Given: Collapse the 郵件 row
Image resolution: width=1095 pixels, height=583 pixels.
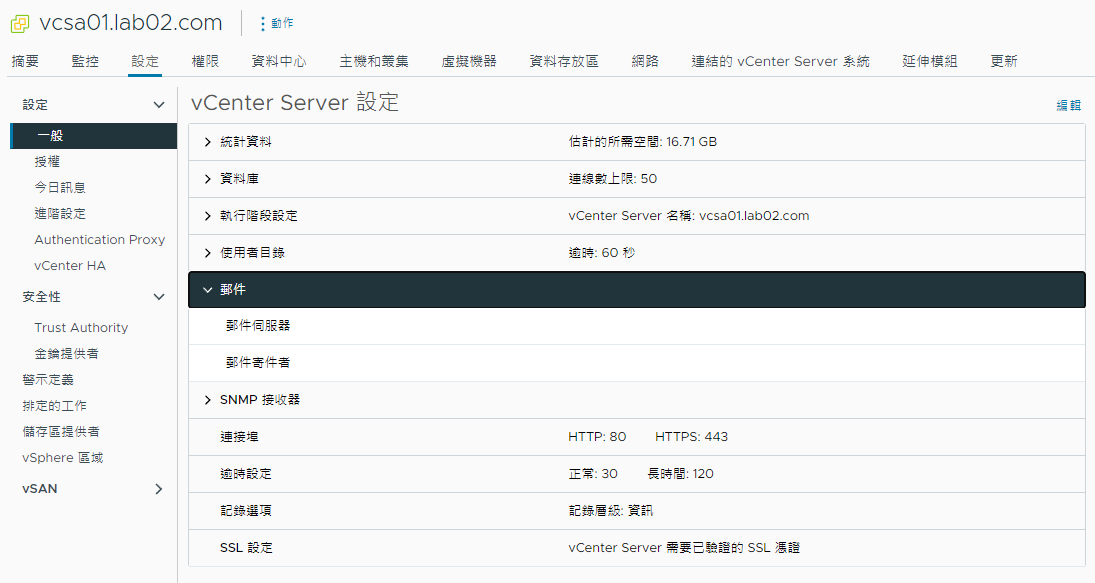Looking at the screenshot, I should [207, 290].
